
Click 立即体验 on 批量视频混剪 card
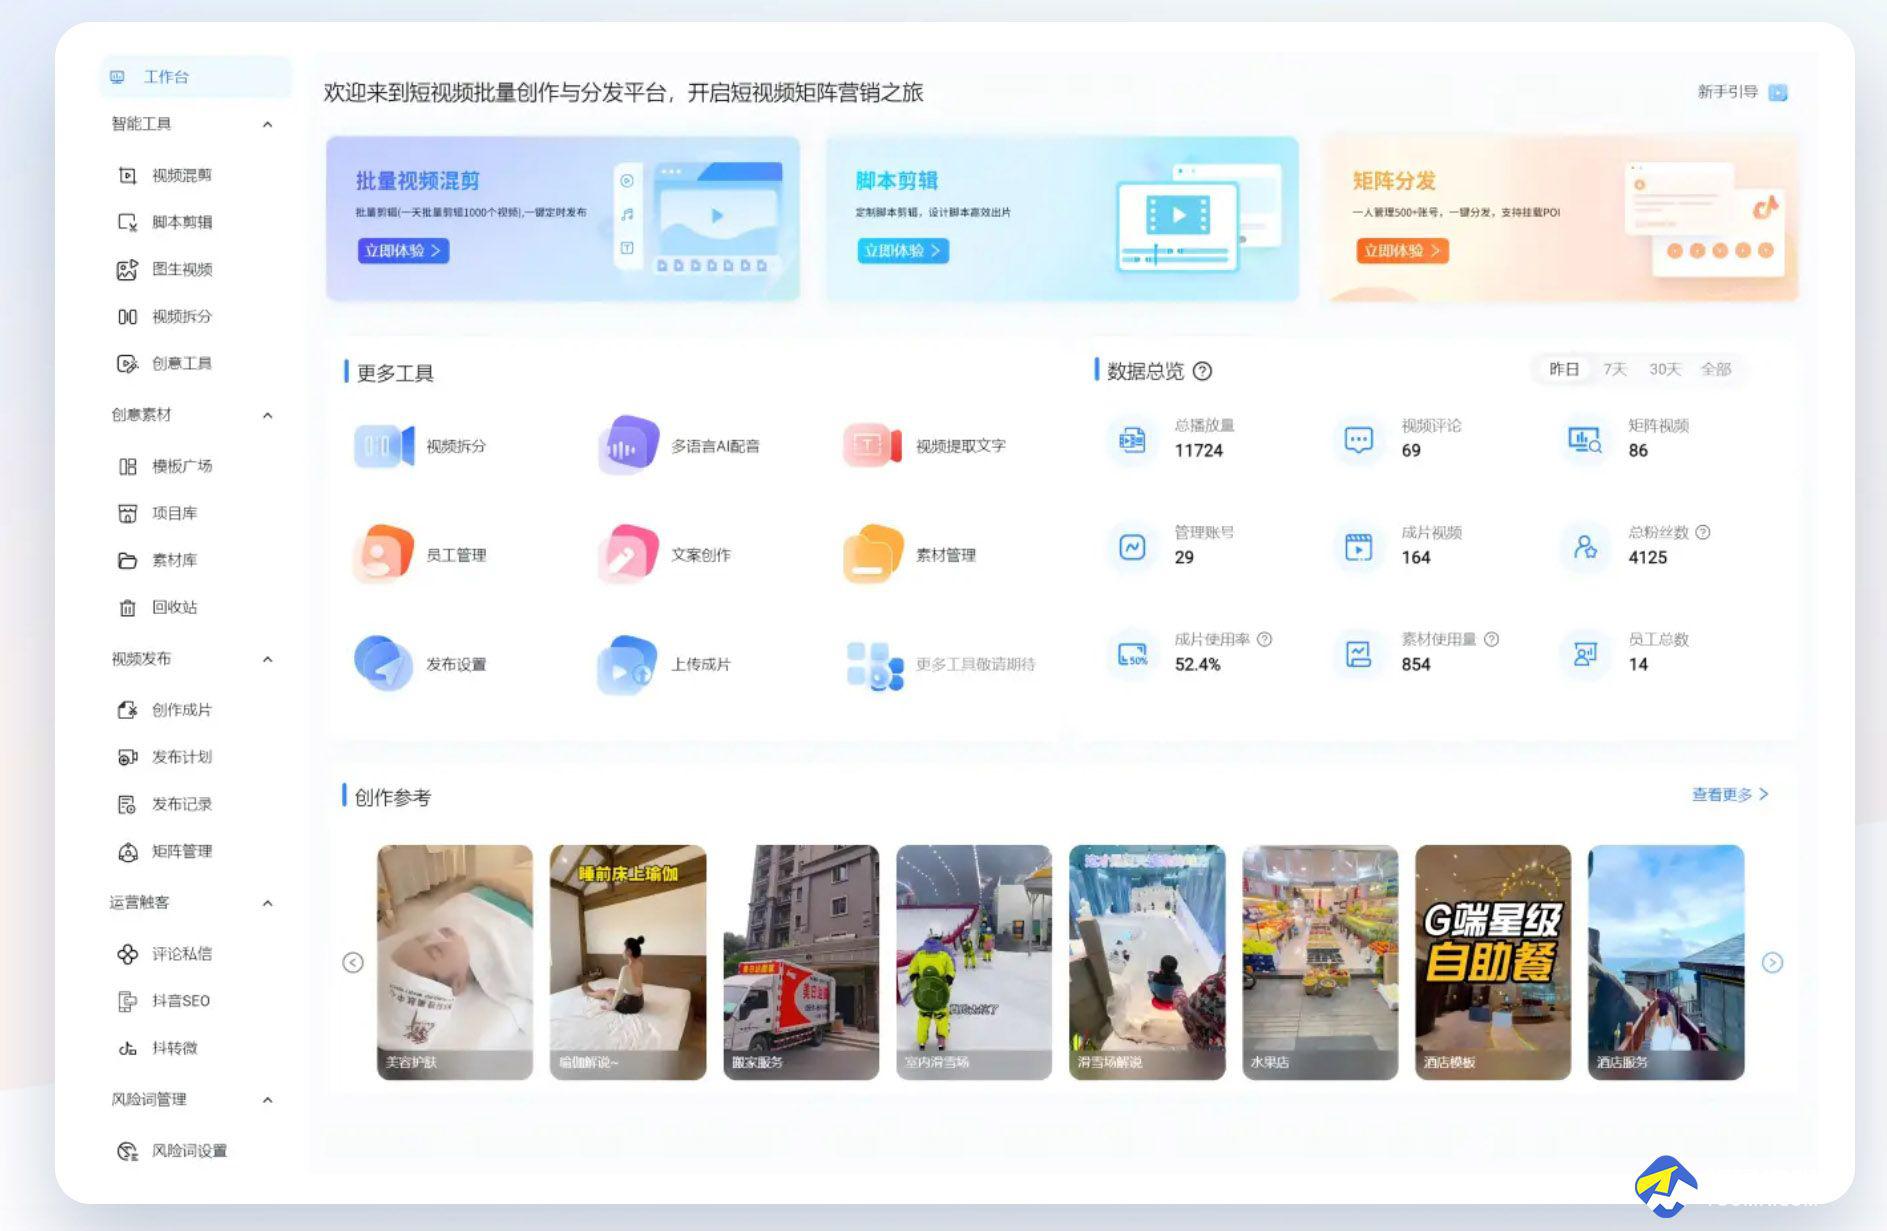point(403,250)
